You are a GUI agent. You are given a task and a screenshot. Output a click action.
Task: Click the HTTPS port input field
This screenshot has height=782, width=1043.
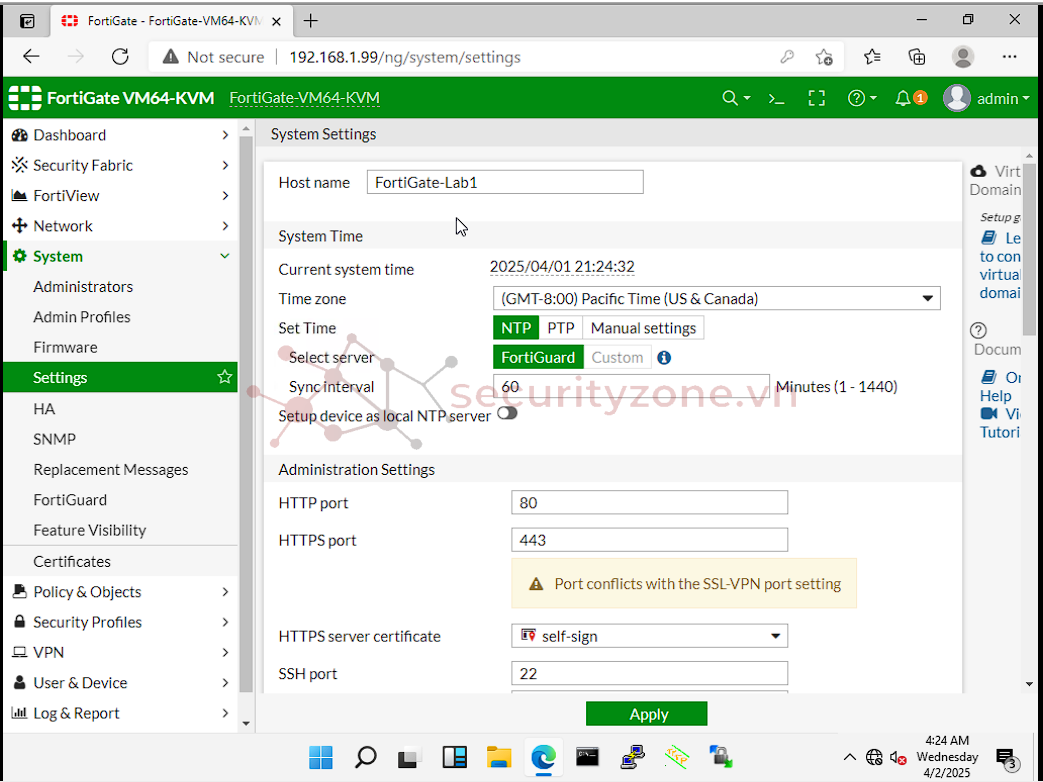click(x=649, y=540)
